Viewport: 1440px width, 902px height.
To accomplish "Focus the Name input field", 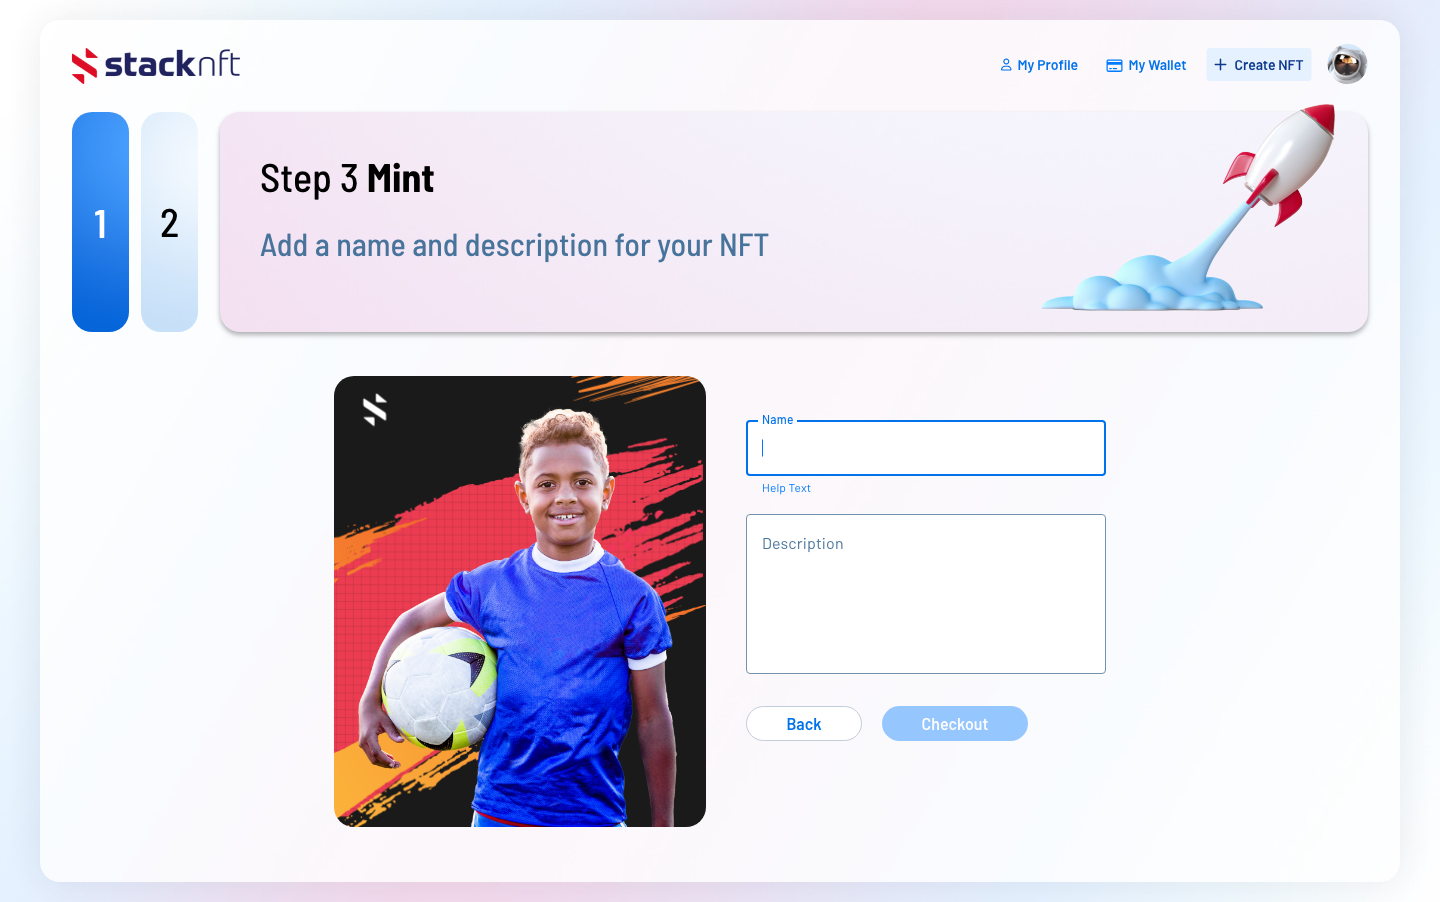I will click(x=926, y=448).
